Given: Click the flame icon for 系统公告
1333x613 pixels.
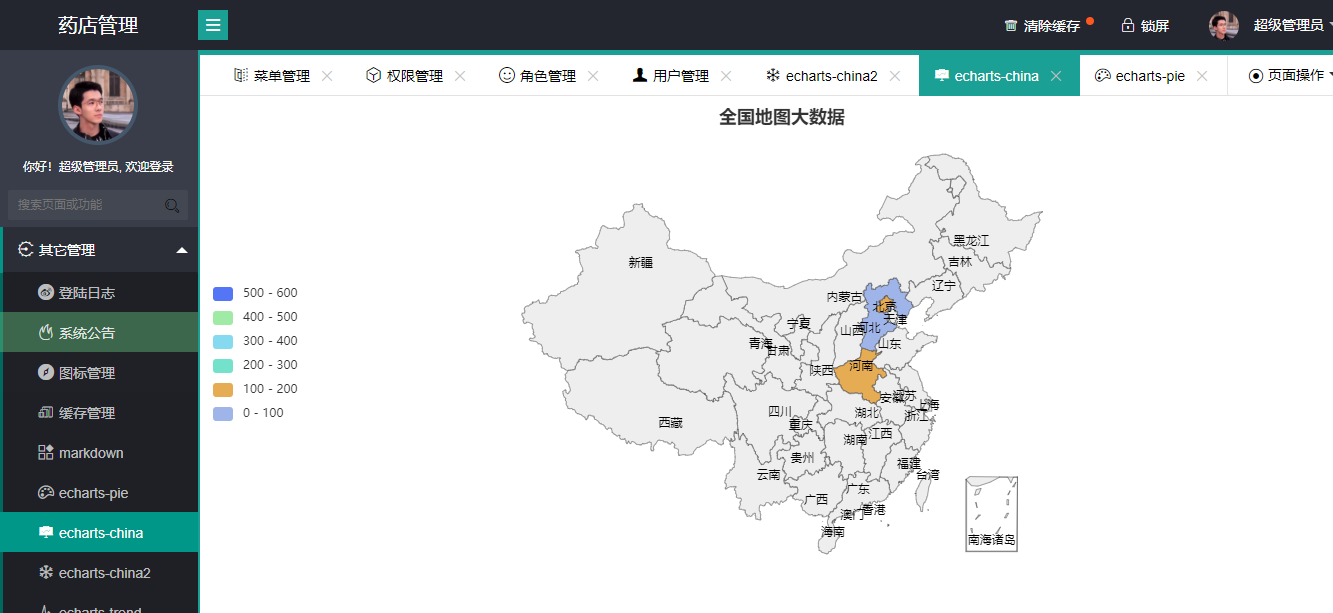Looking at the screenshot, I should tap(46, 333).
